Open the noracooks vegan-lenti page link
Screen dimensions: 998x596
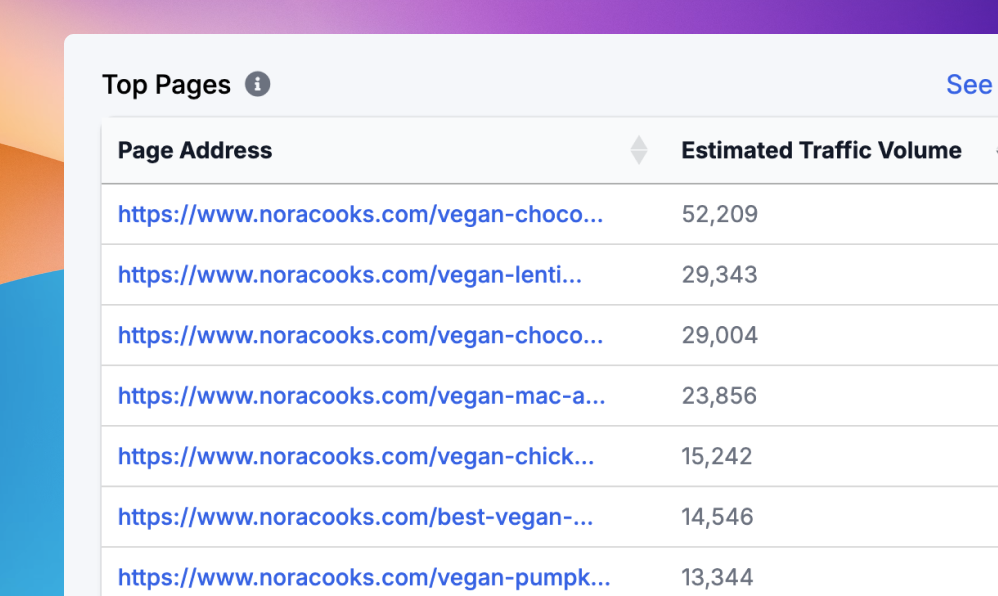click(349, 275)
